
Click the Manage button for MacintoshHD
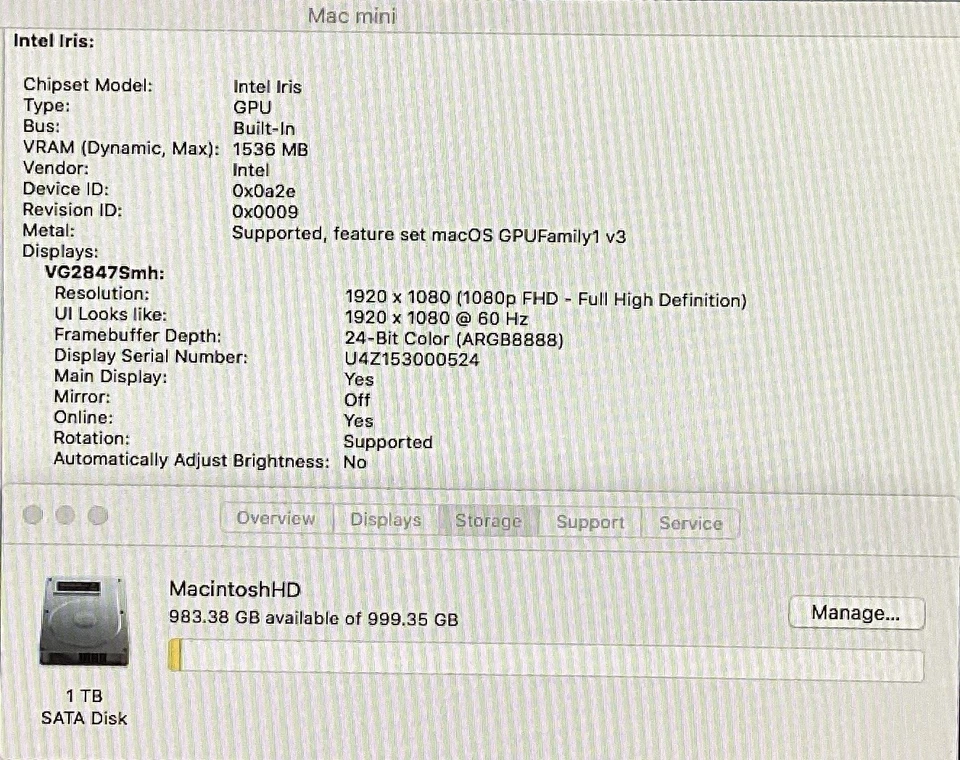[x=856, y=613]
